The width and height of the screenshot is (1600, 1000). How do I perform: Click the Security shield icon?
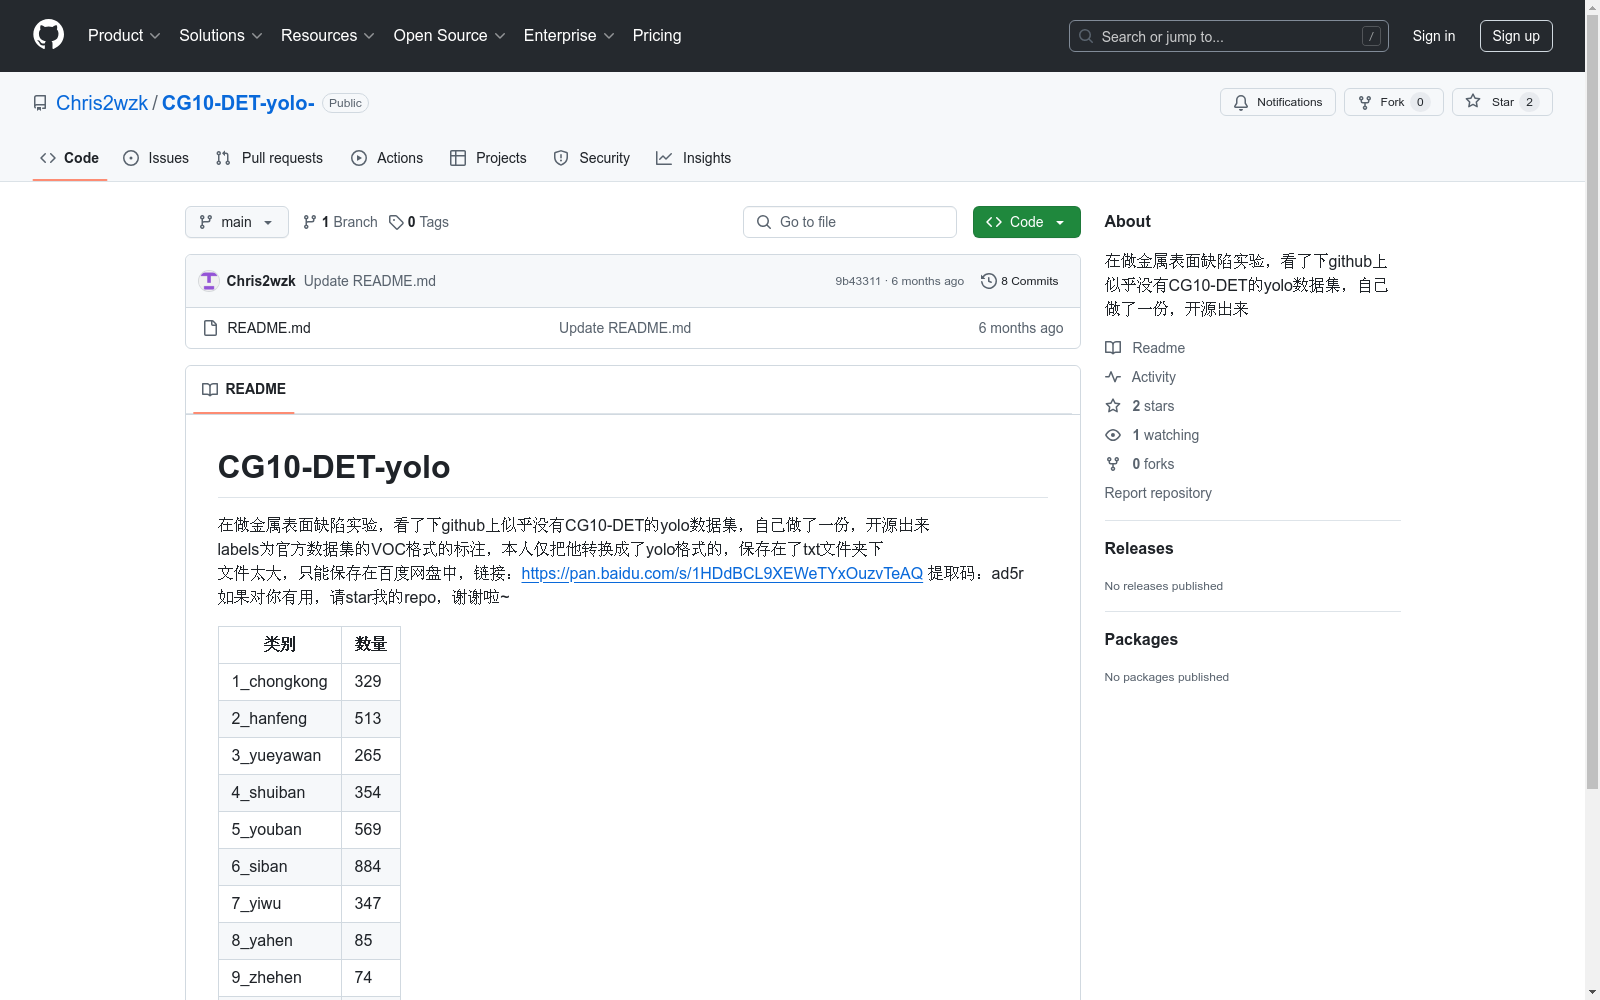(561, 158)
